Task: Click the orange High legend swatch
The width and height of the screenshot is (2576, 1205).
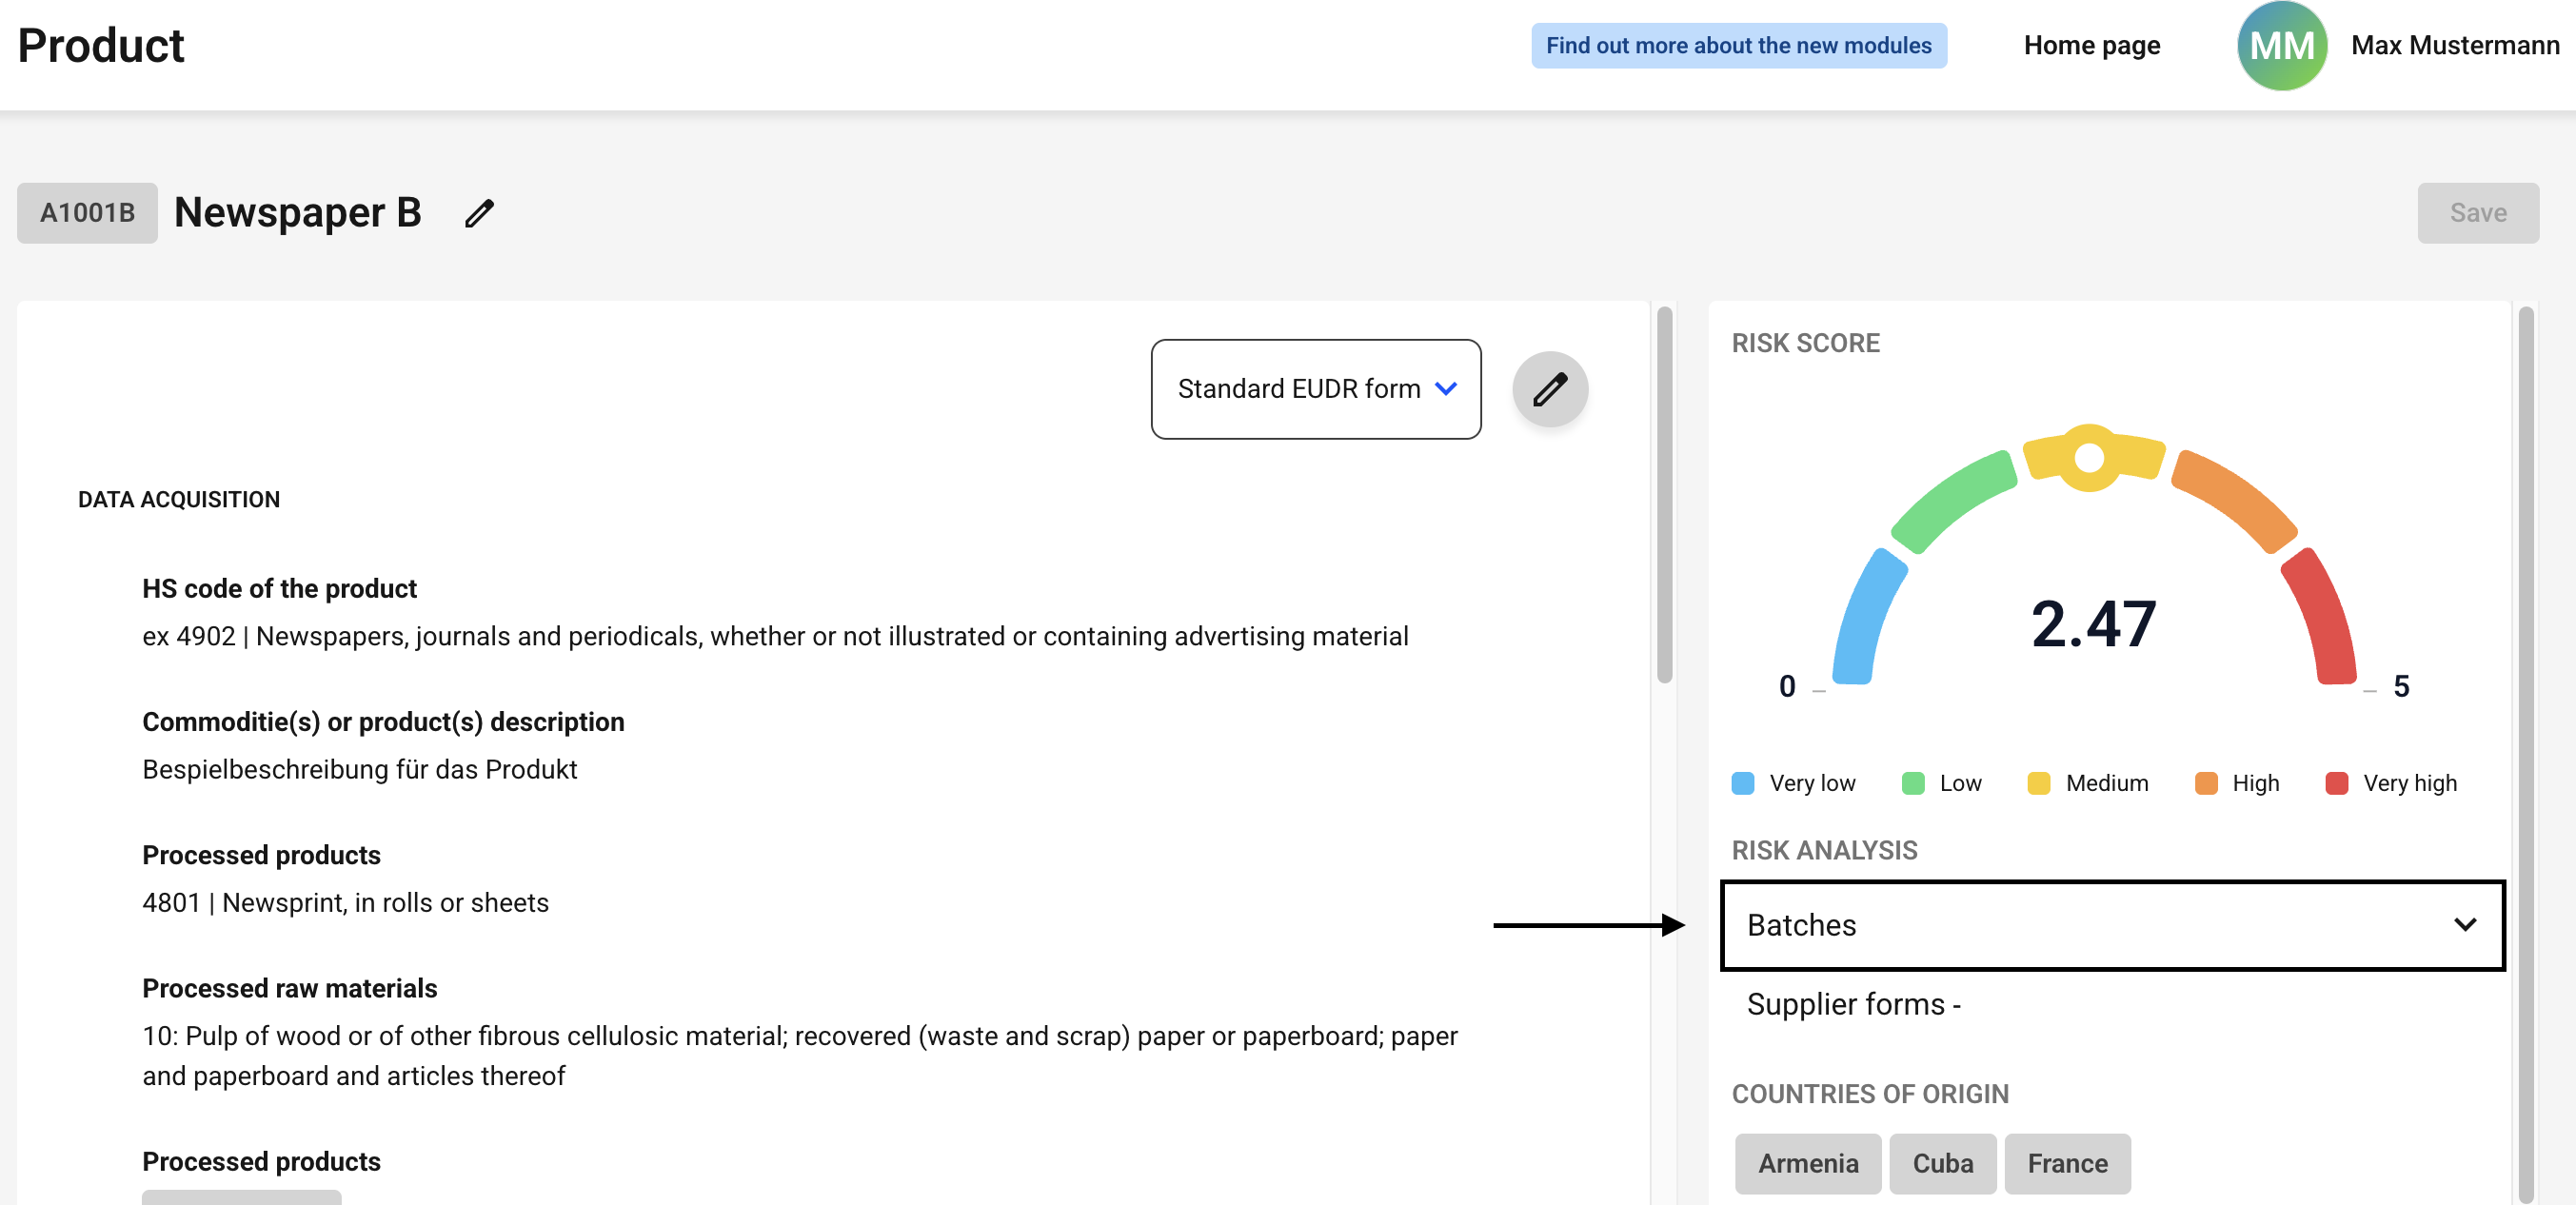Action: [2205, 783]
